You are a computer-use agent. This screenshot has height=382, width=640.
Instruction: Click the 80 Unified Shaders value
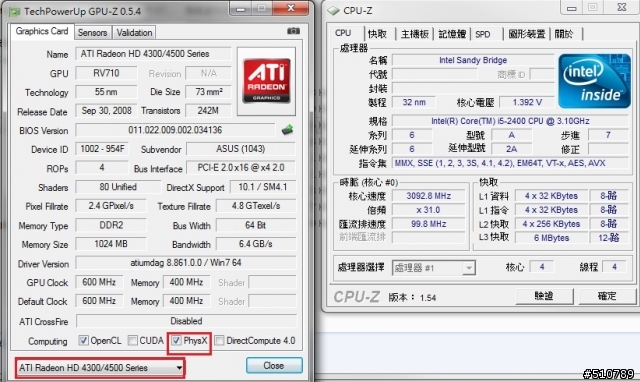pos(118,187)
